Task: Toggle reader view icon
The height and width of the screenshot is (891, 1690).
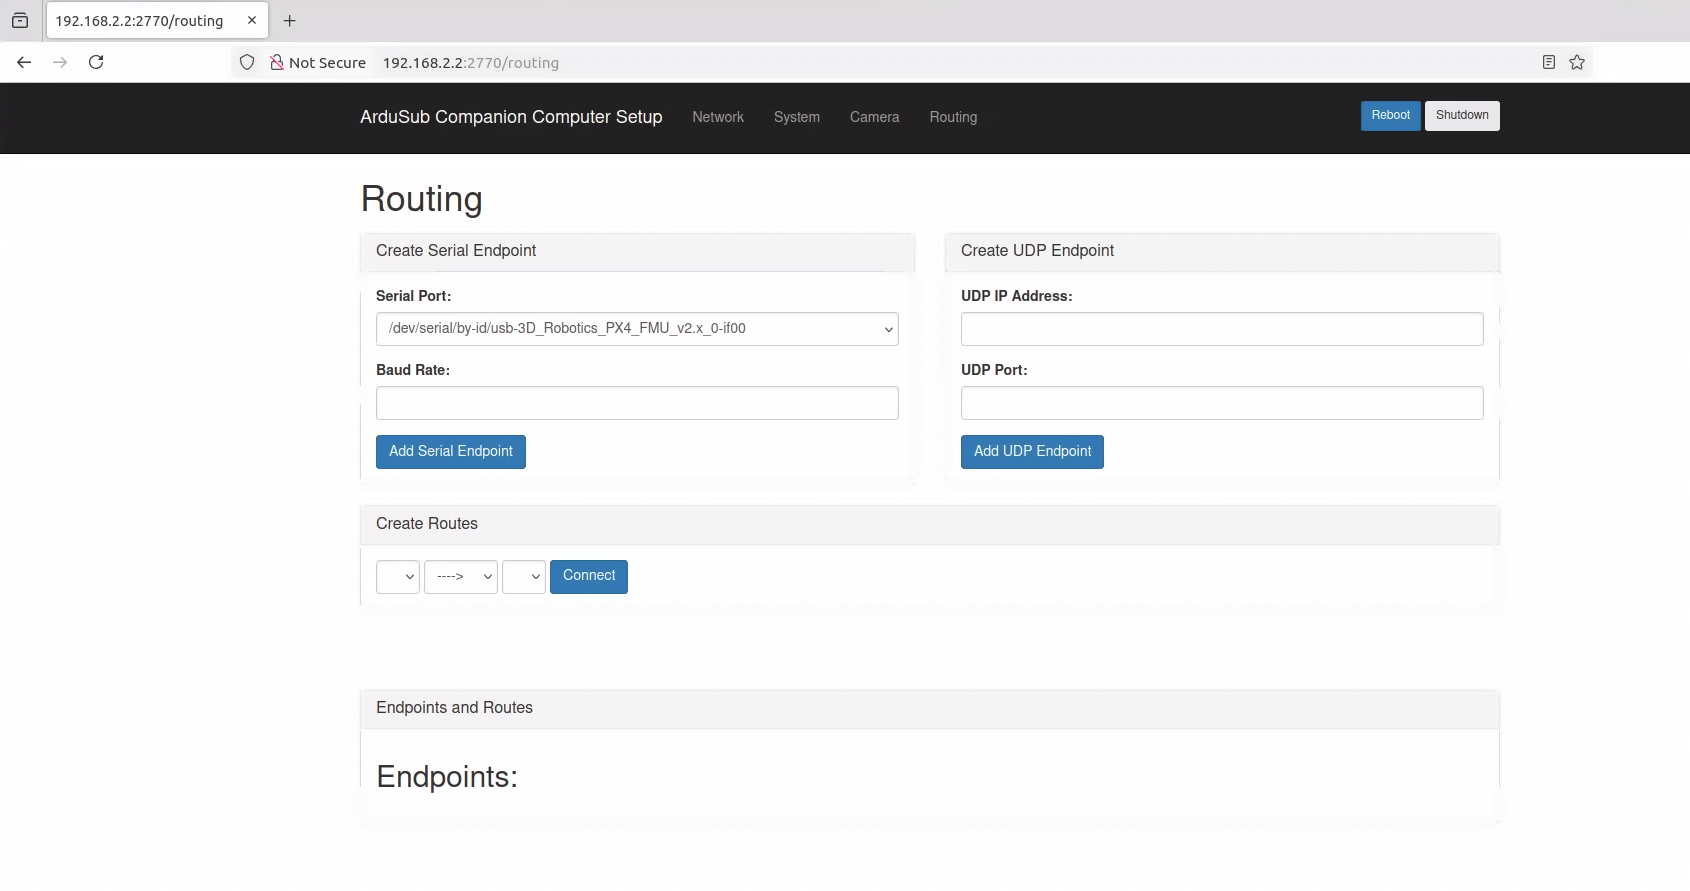Action: tap(1549, 62)
